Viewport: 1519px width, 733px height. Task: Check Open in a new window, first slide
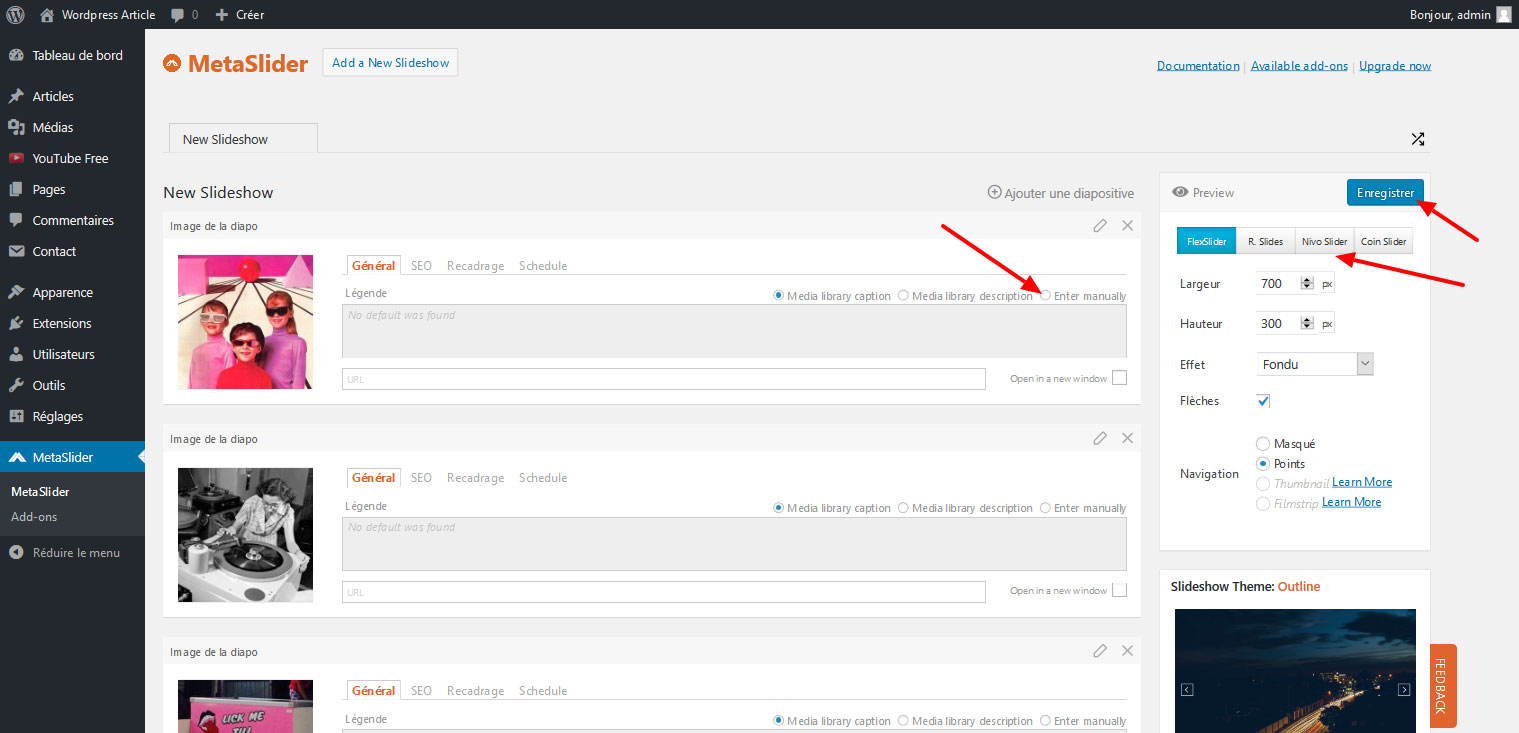pyautogui.click(x=1119, y=378)
